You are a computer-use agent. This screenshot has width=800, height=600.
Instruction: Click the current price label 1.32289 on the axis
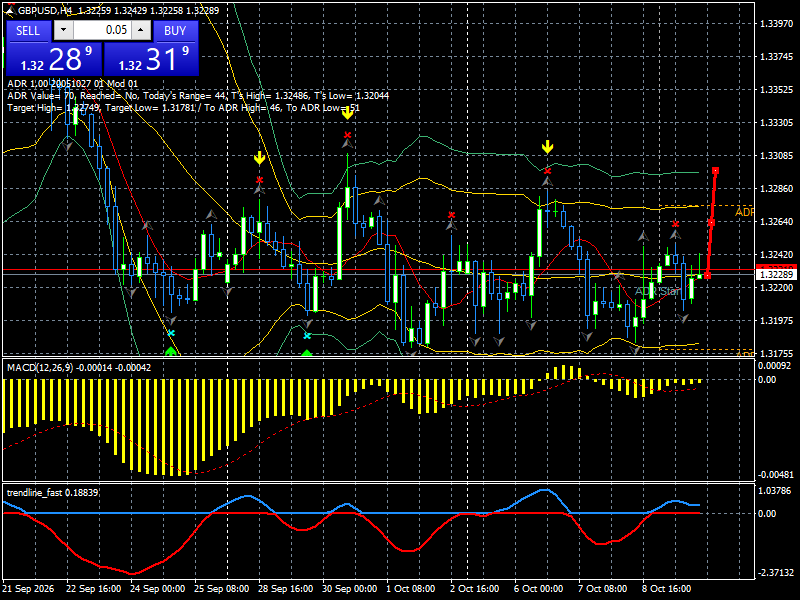(x=777, y=275)
